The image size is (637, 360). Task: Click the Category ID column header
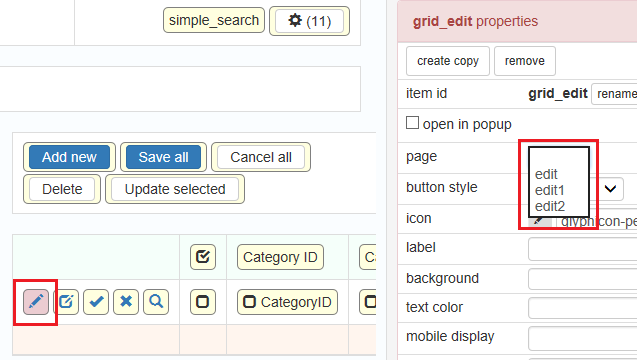click(280, 257)
